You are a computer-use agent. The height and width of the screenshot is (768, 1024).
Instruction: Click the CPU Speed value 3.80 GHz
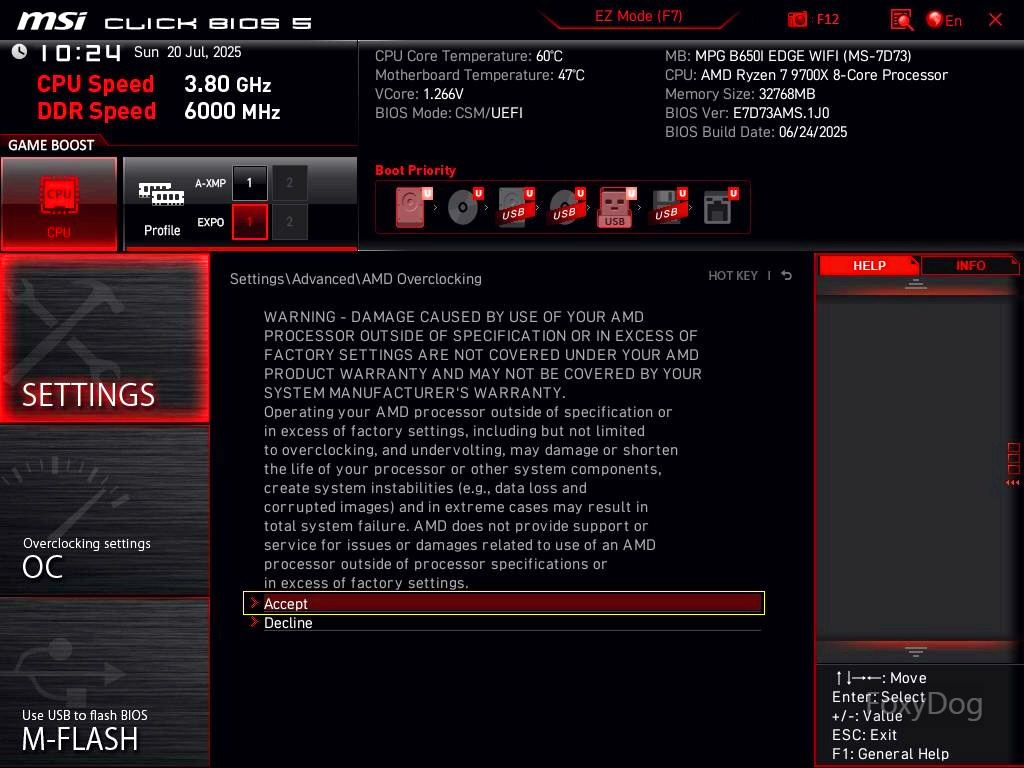(227, 84)
